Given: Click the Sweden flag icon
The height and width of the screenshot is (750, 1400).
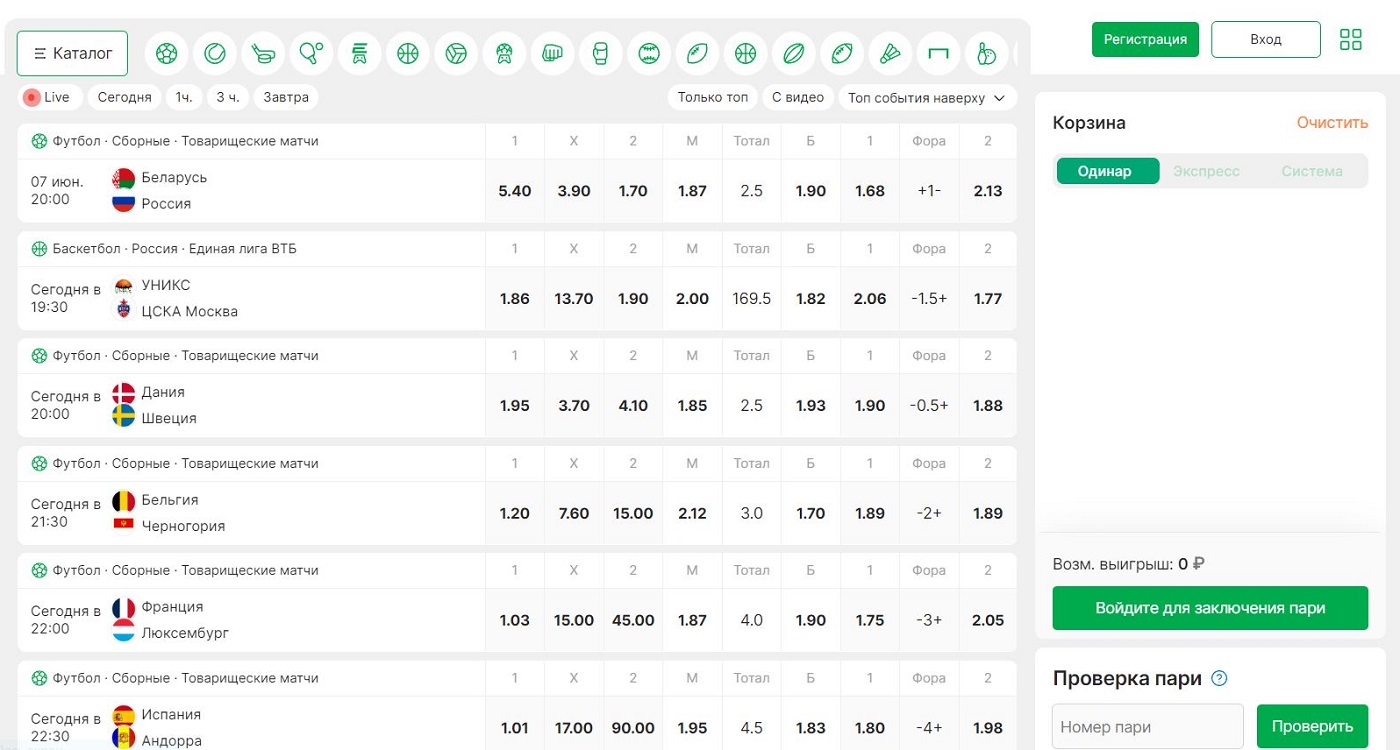Looking at the screenshot, I should coord(123,417).
